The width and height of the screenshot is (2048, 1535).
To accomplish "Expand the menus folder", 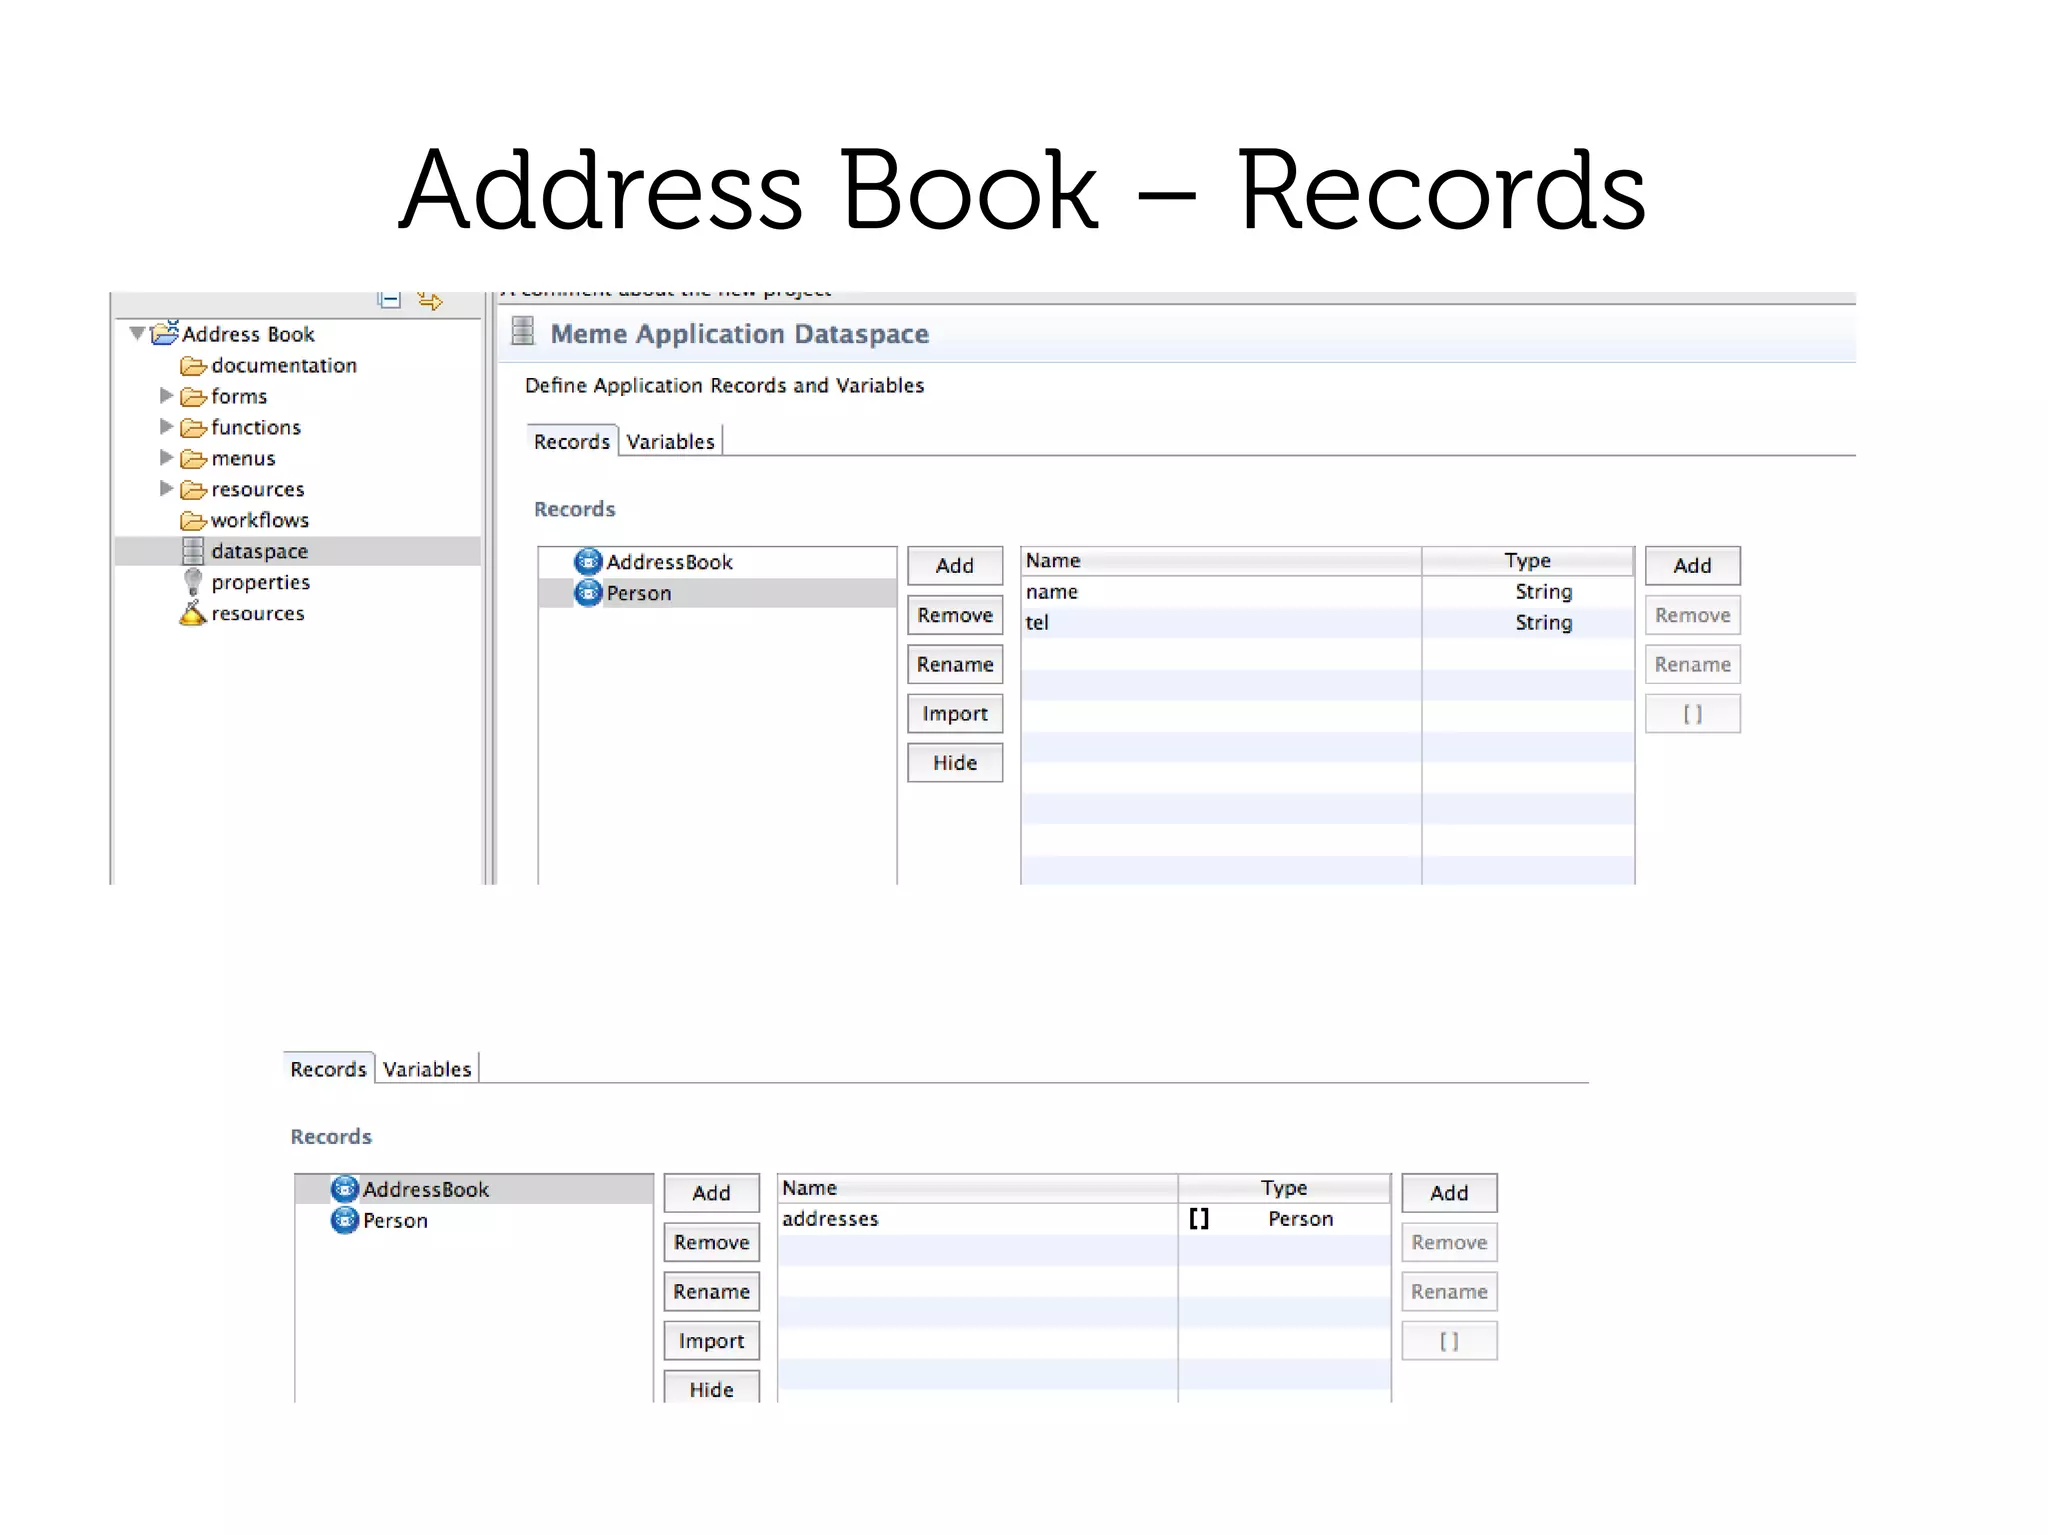I will [166, 457].
